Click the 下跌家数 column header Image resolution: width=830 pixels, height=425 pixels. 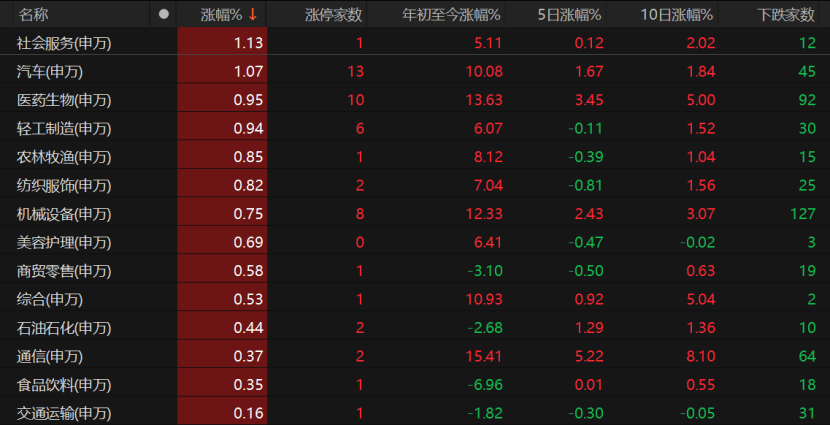[x=786, y=14]
